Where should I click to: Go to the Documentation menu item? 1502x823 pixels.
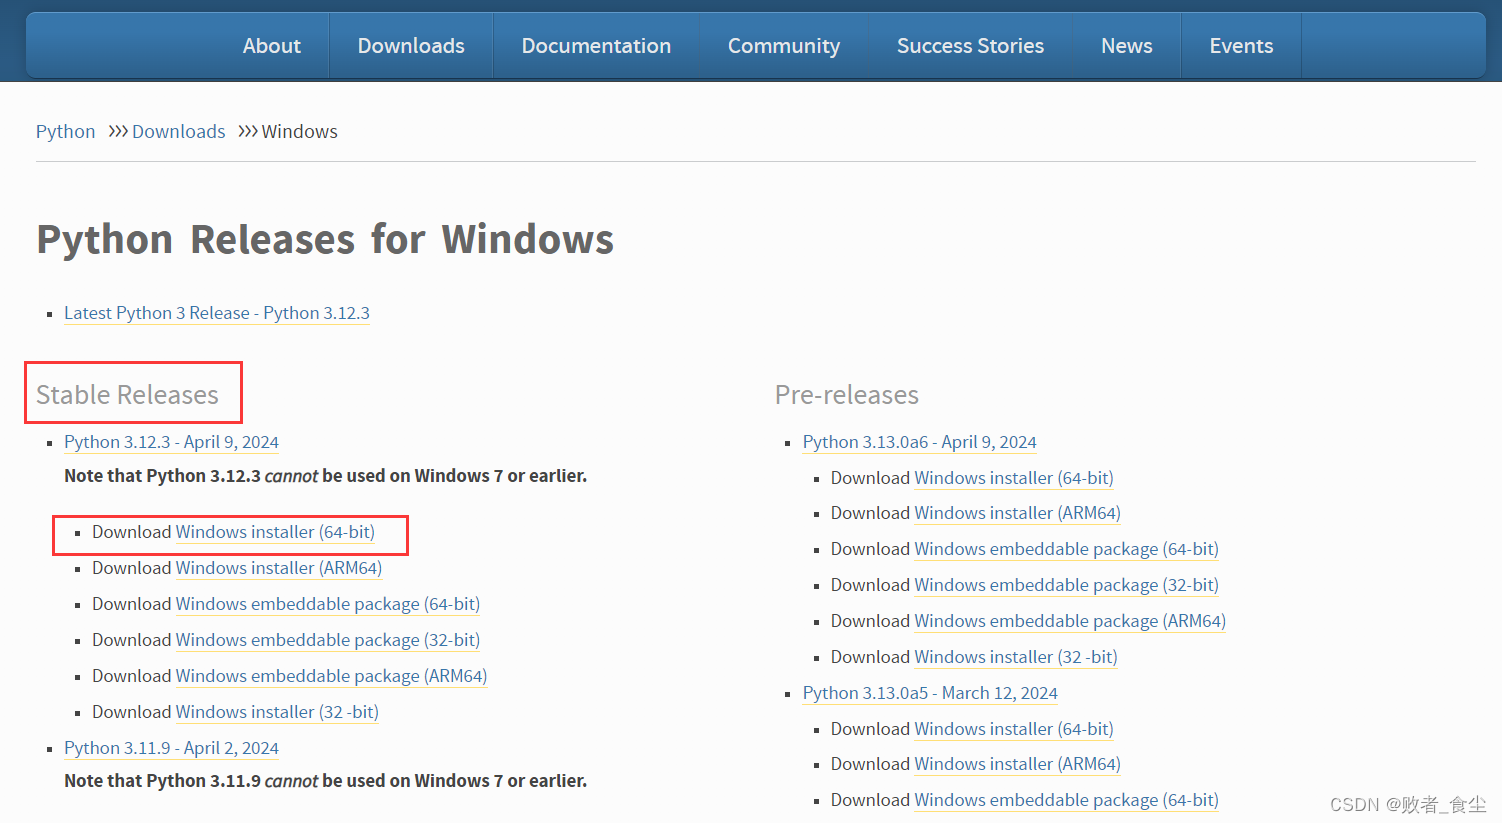click(596, 46)
